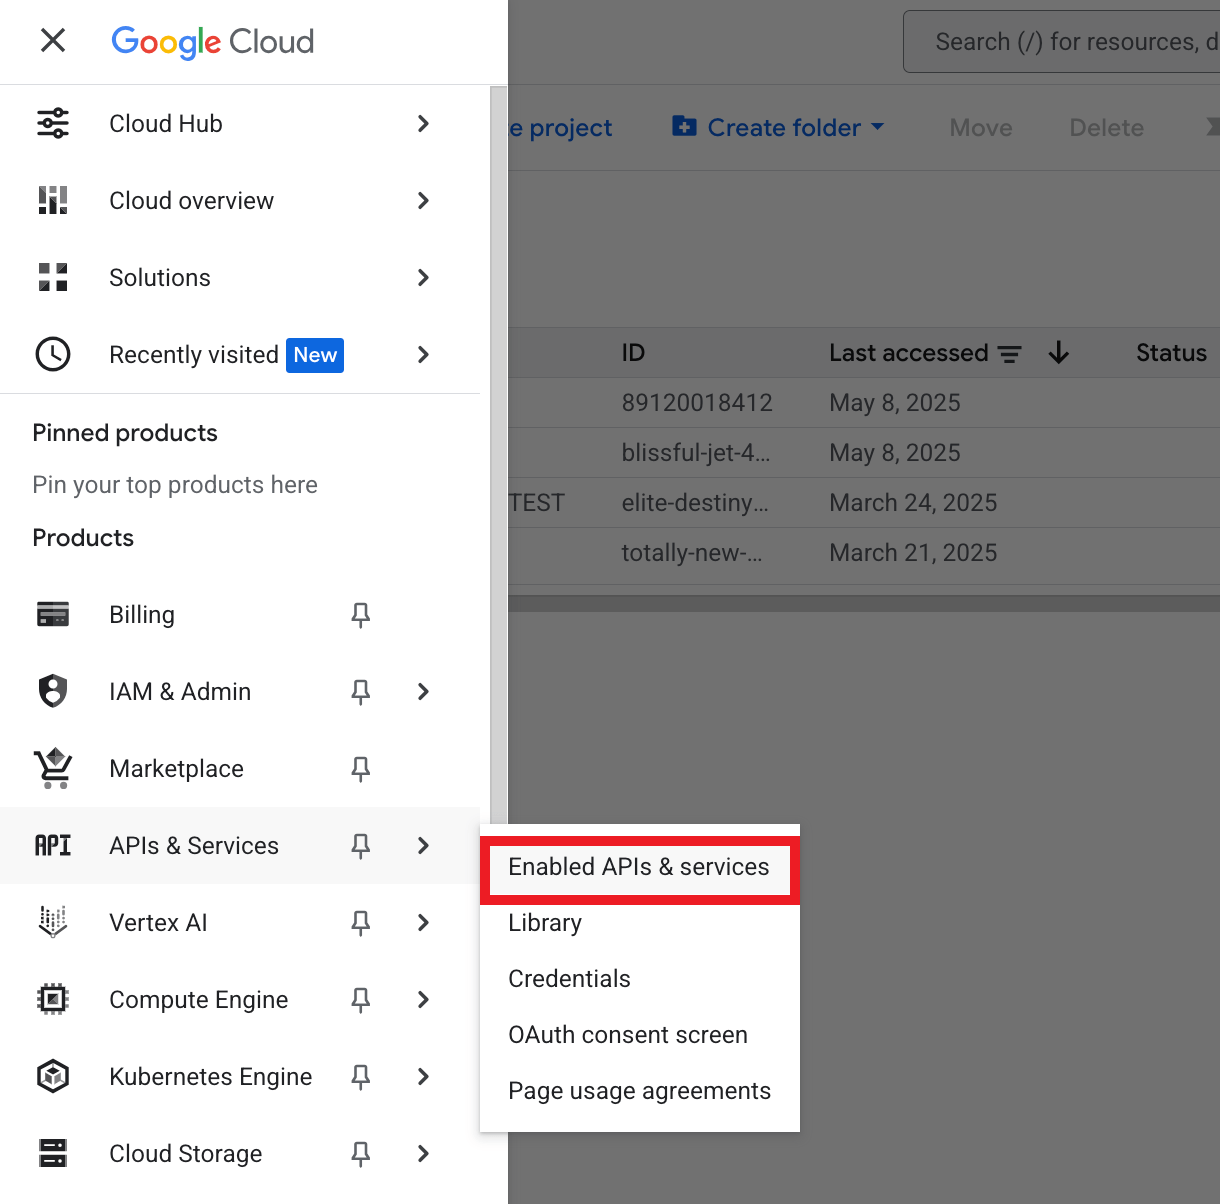The image size is (1220, 1204).
Task: Click the Cloud Hub sliders icon
Action: [x=53, y=123]
